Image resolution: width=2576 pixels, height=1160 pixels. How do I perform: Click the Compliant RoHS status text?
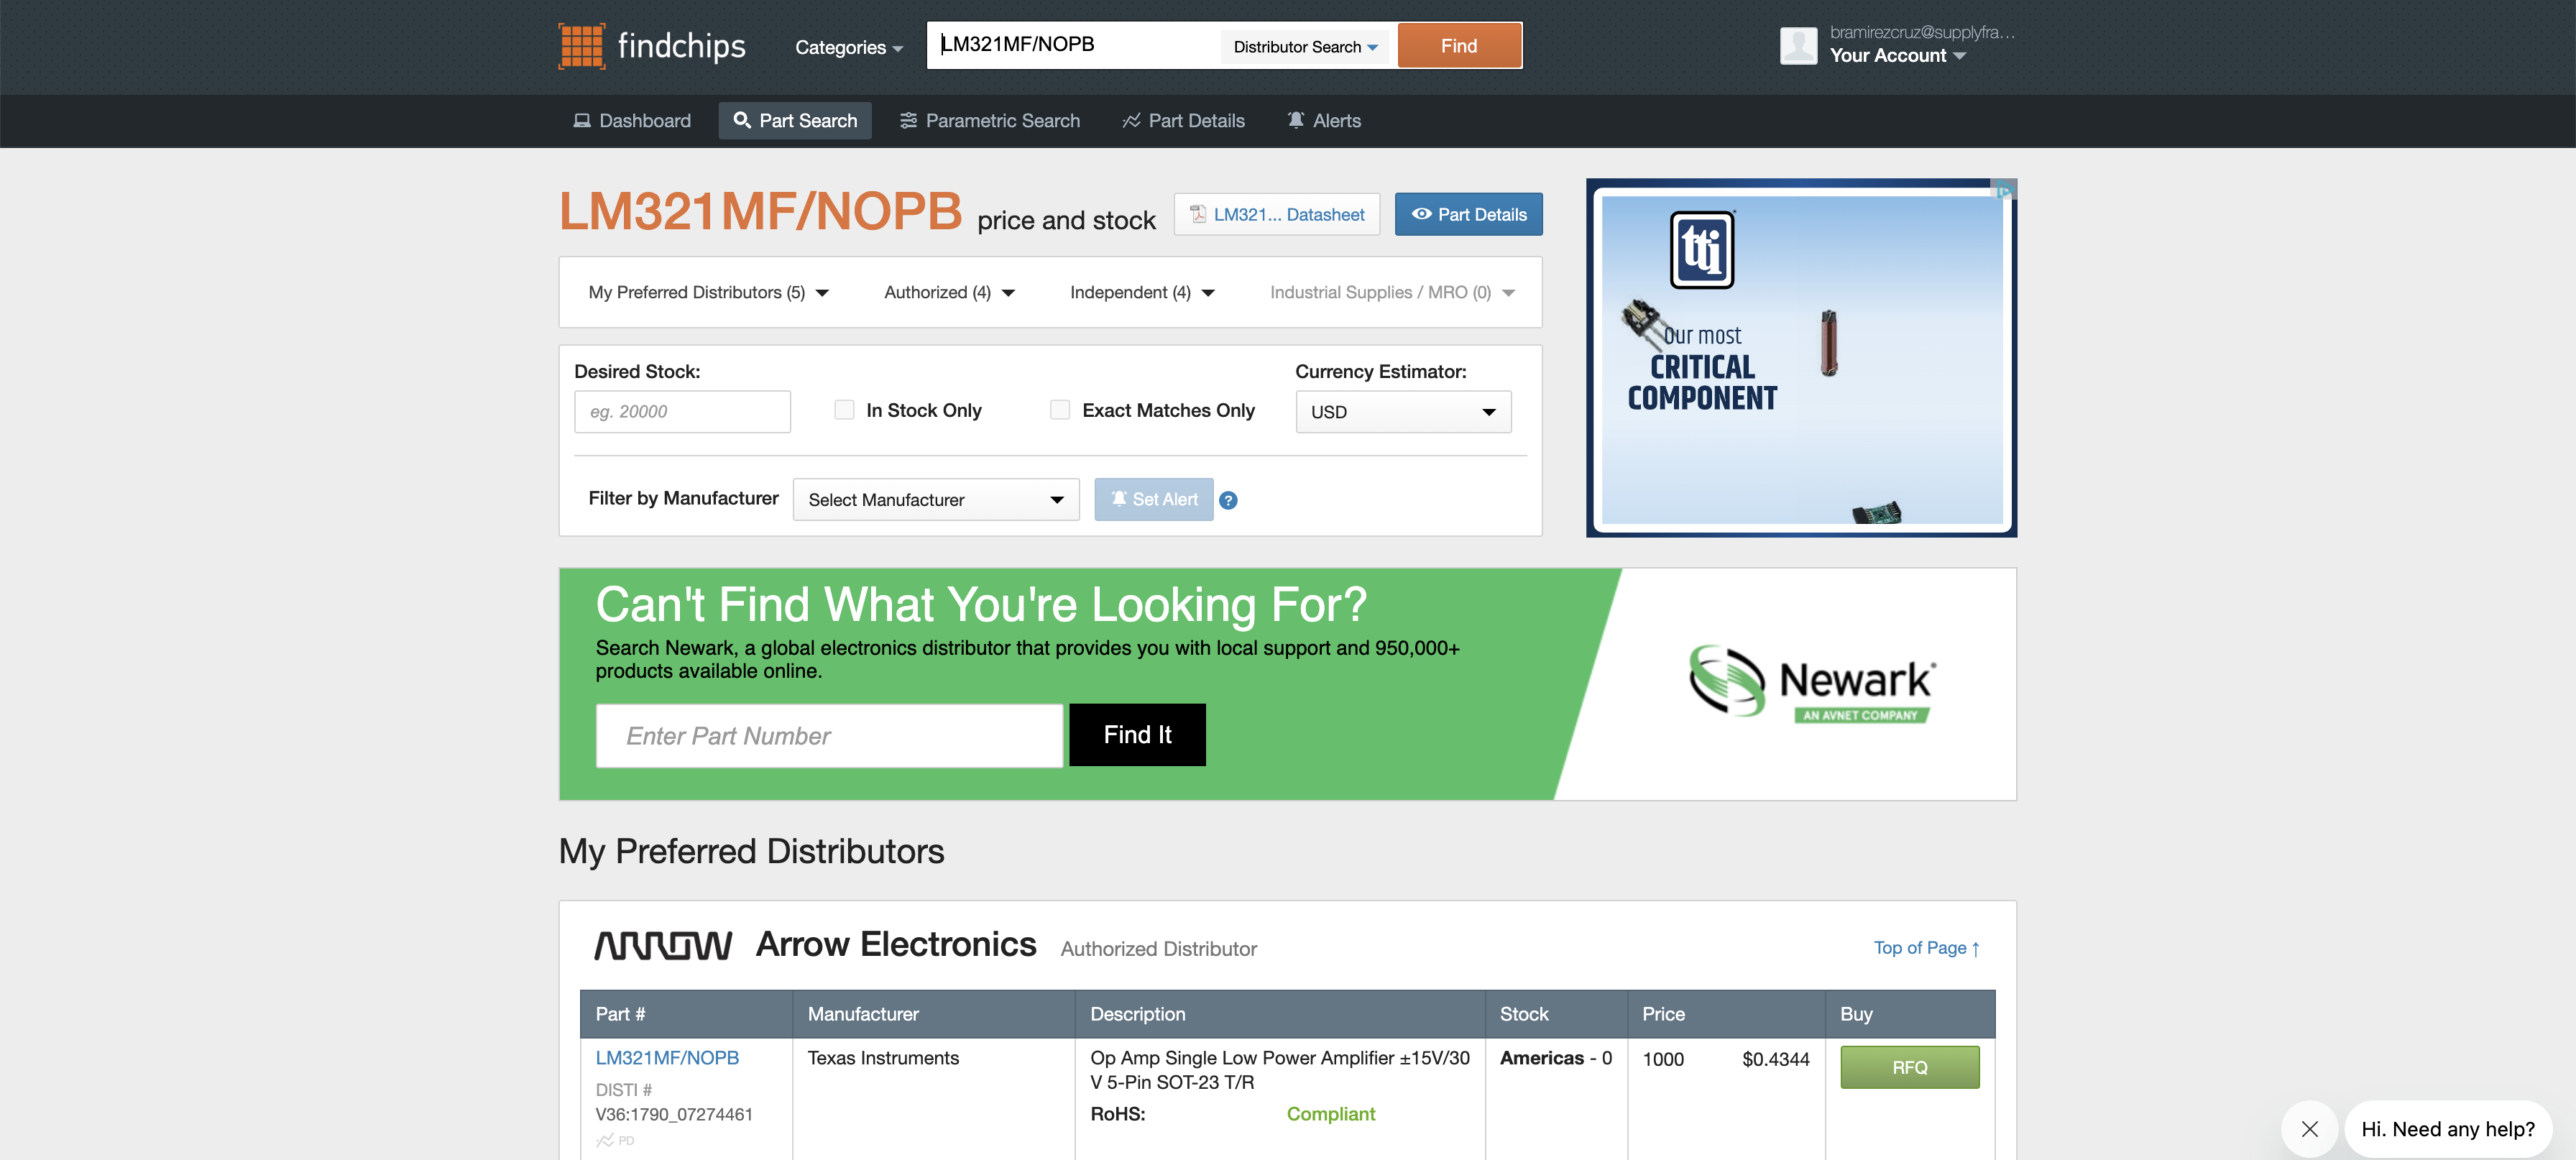[1330, 1114]
